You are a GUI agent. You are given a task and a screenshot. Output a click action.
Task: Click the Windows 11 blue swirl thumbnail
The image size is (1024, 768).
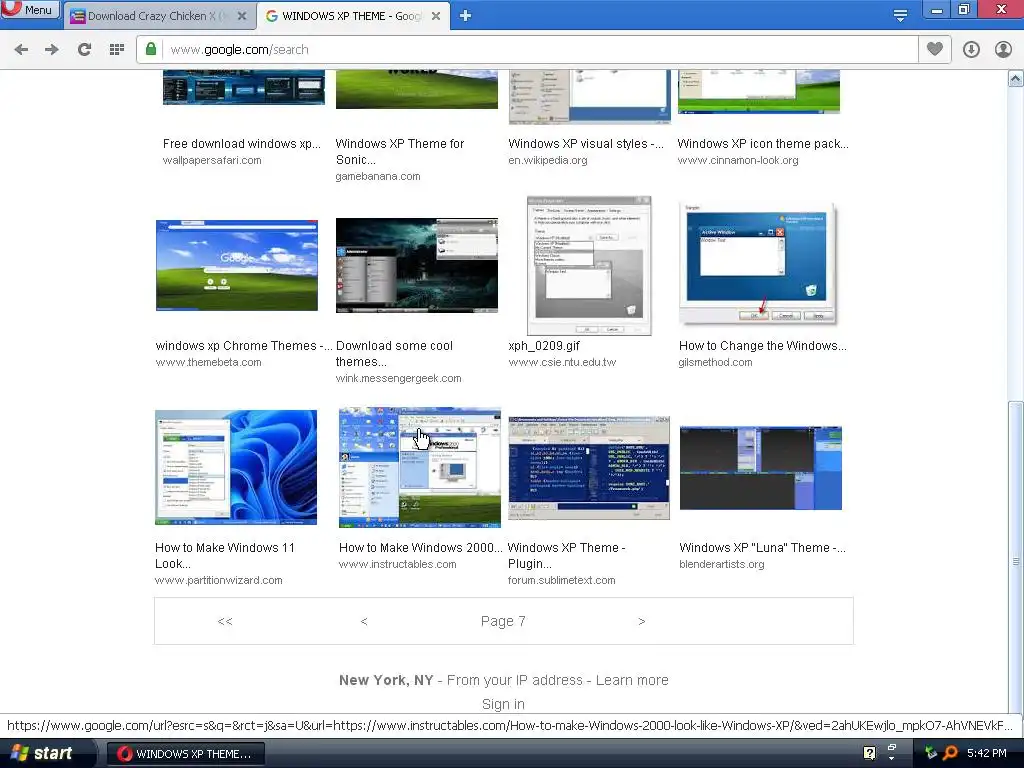pyautogui.click(x=236, y=468)
